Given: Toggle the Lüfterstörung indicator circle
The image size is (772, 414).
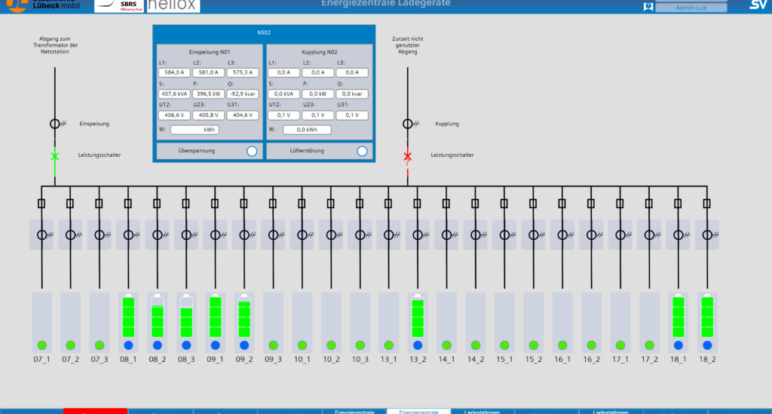Looking at the screenshot, I should pyautogui.click(x=362, y=150).
